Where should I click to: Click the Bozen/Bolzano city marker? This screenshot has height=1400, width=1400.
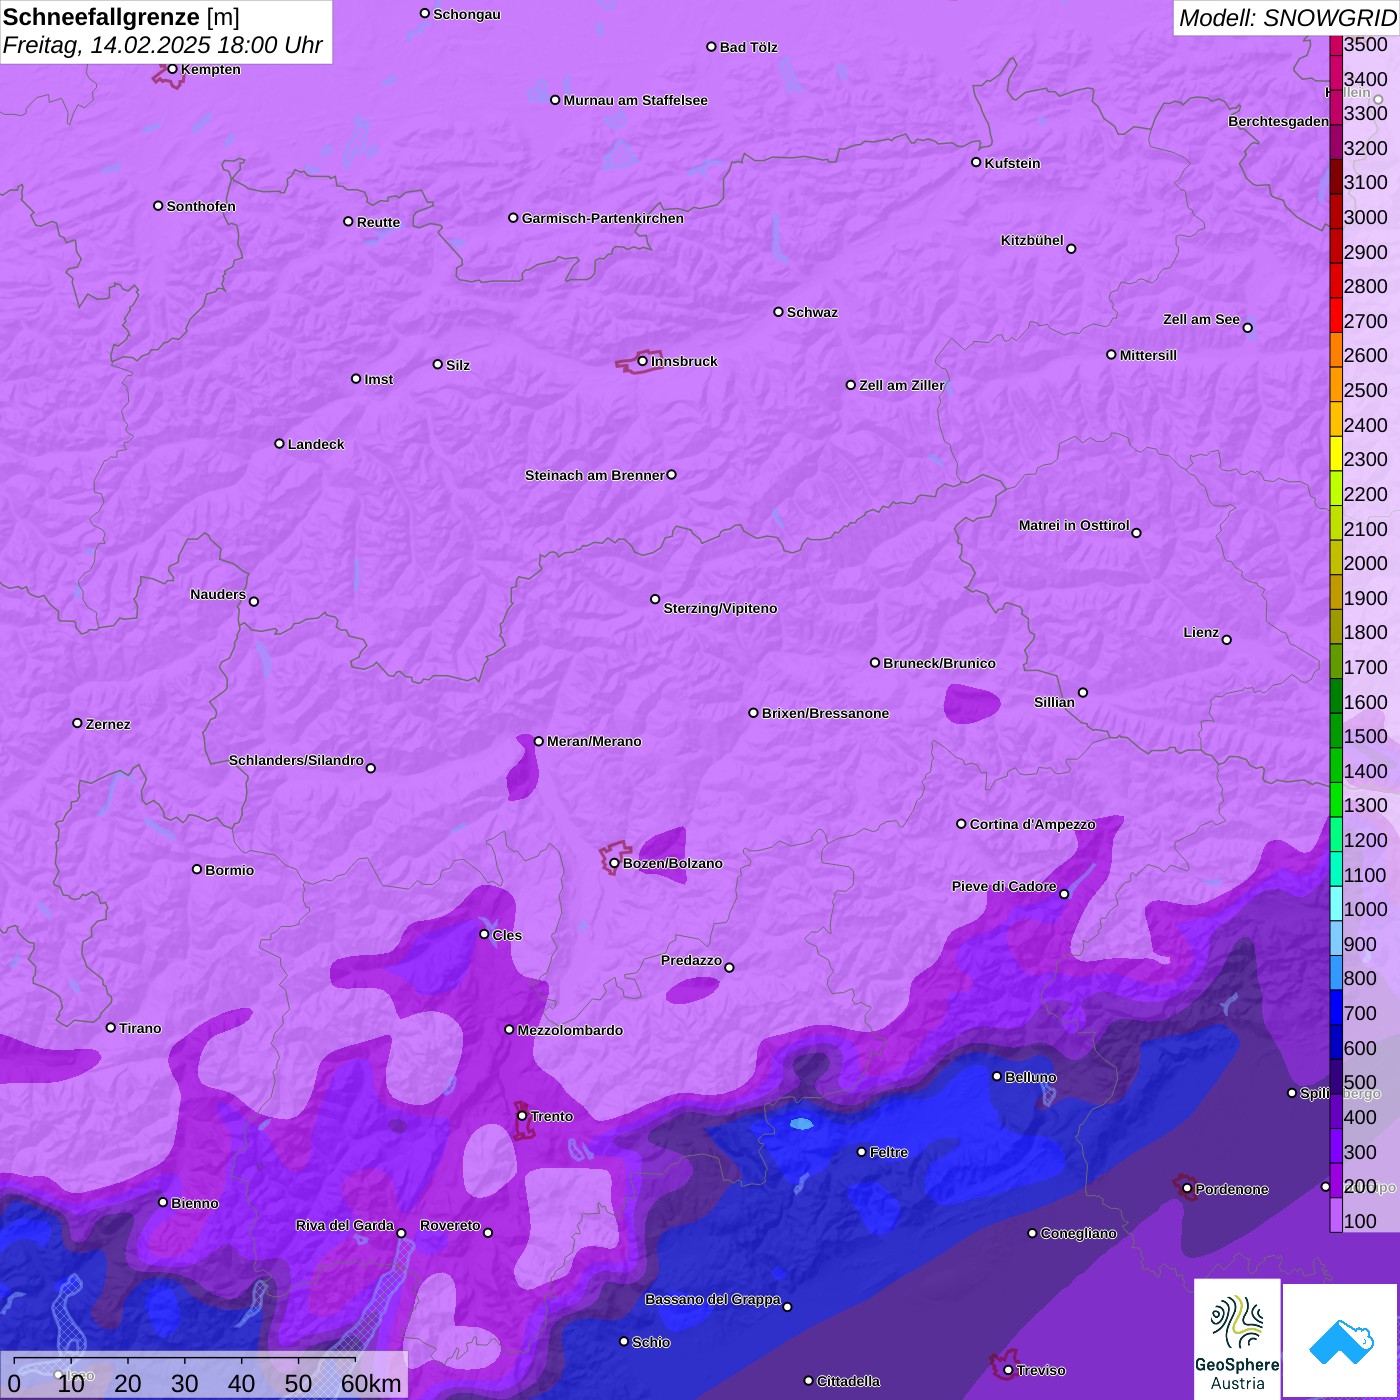pos(614,863)
